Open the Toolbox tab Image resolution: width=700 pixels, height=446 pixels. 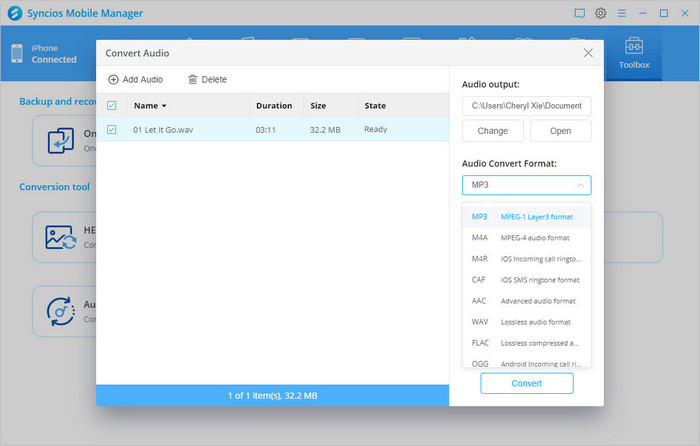coord(634,54)
